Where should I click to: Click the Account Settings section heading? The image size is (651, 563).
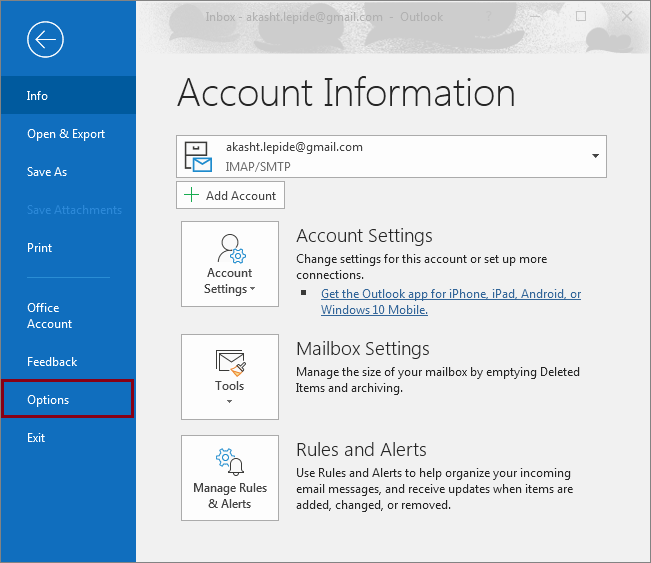tap(364, 235)
